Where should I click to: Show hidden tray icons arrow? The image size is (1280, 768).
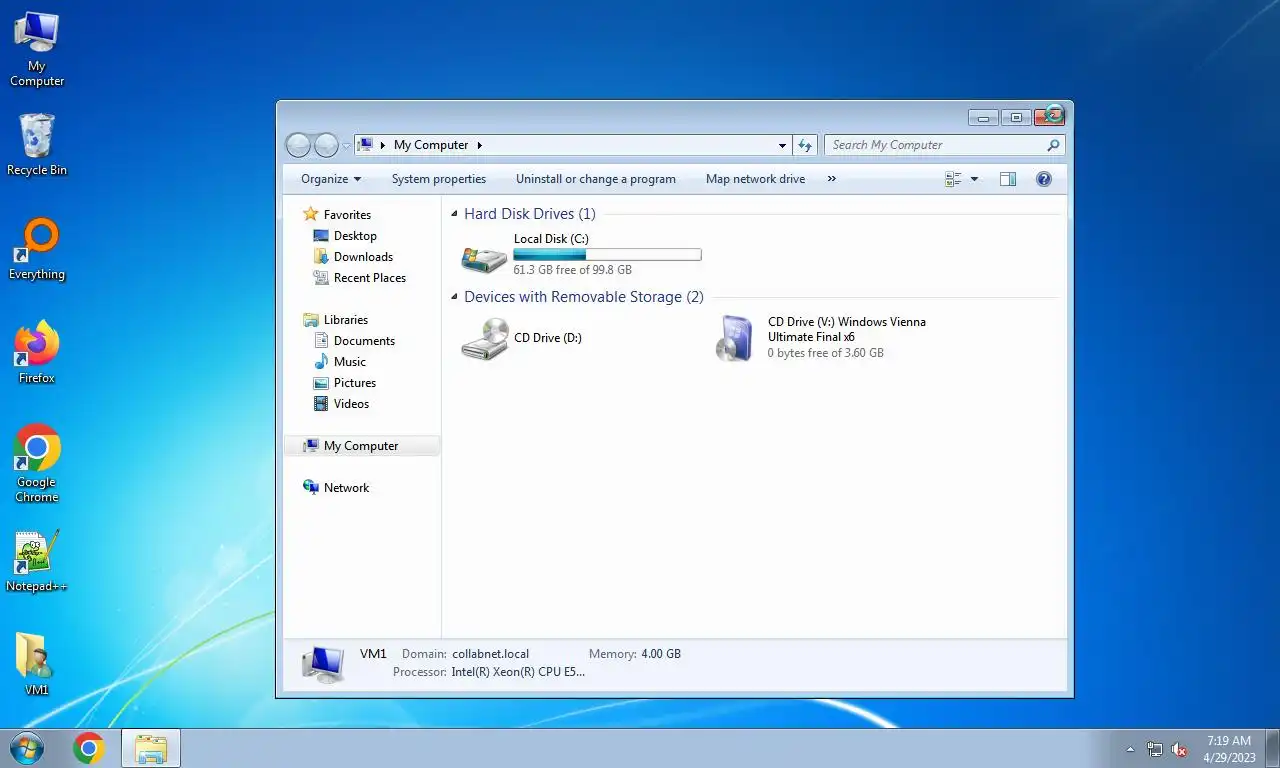pos(1131,749)
